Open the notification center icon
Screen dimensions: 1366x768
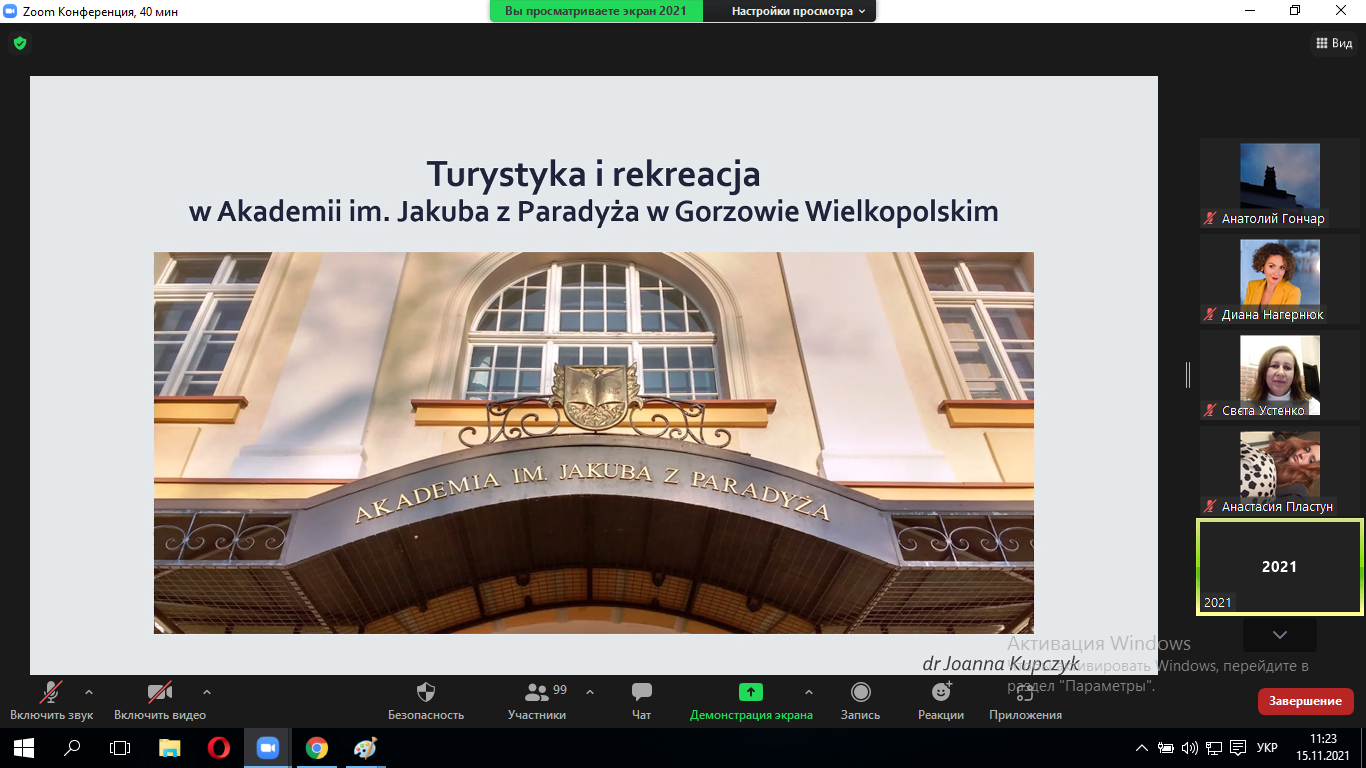point(1238,747)
